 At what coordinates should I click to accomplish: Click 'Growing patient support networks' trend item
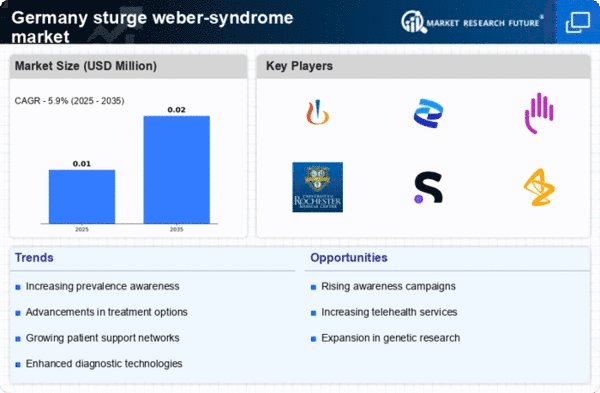click(102, 338)
